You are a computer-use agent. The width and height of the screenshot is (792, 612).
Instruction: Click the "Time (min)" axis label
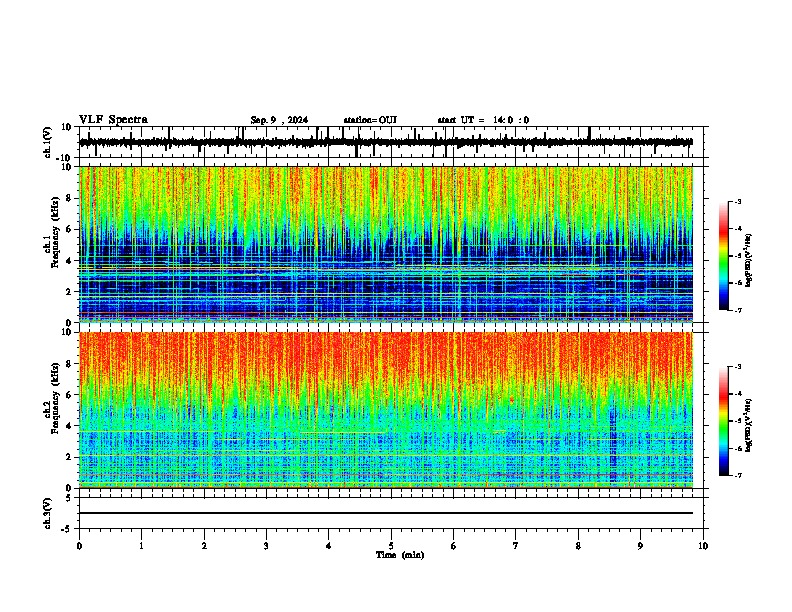400,555
